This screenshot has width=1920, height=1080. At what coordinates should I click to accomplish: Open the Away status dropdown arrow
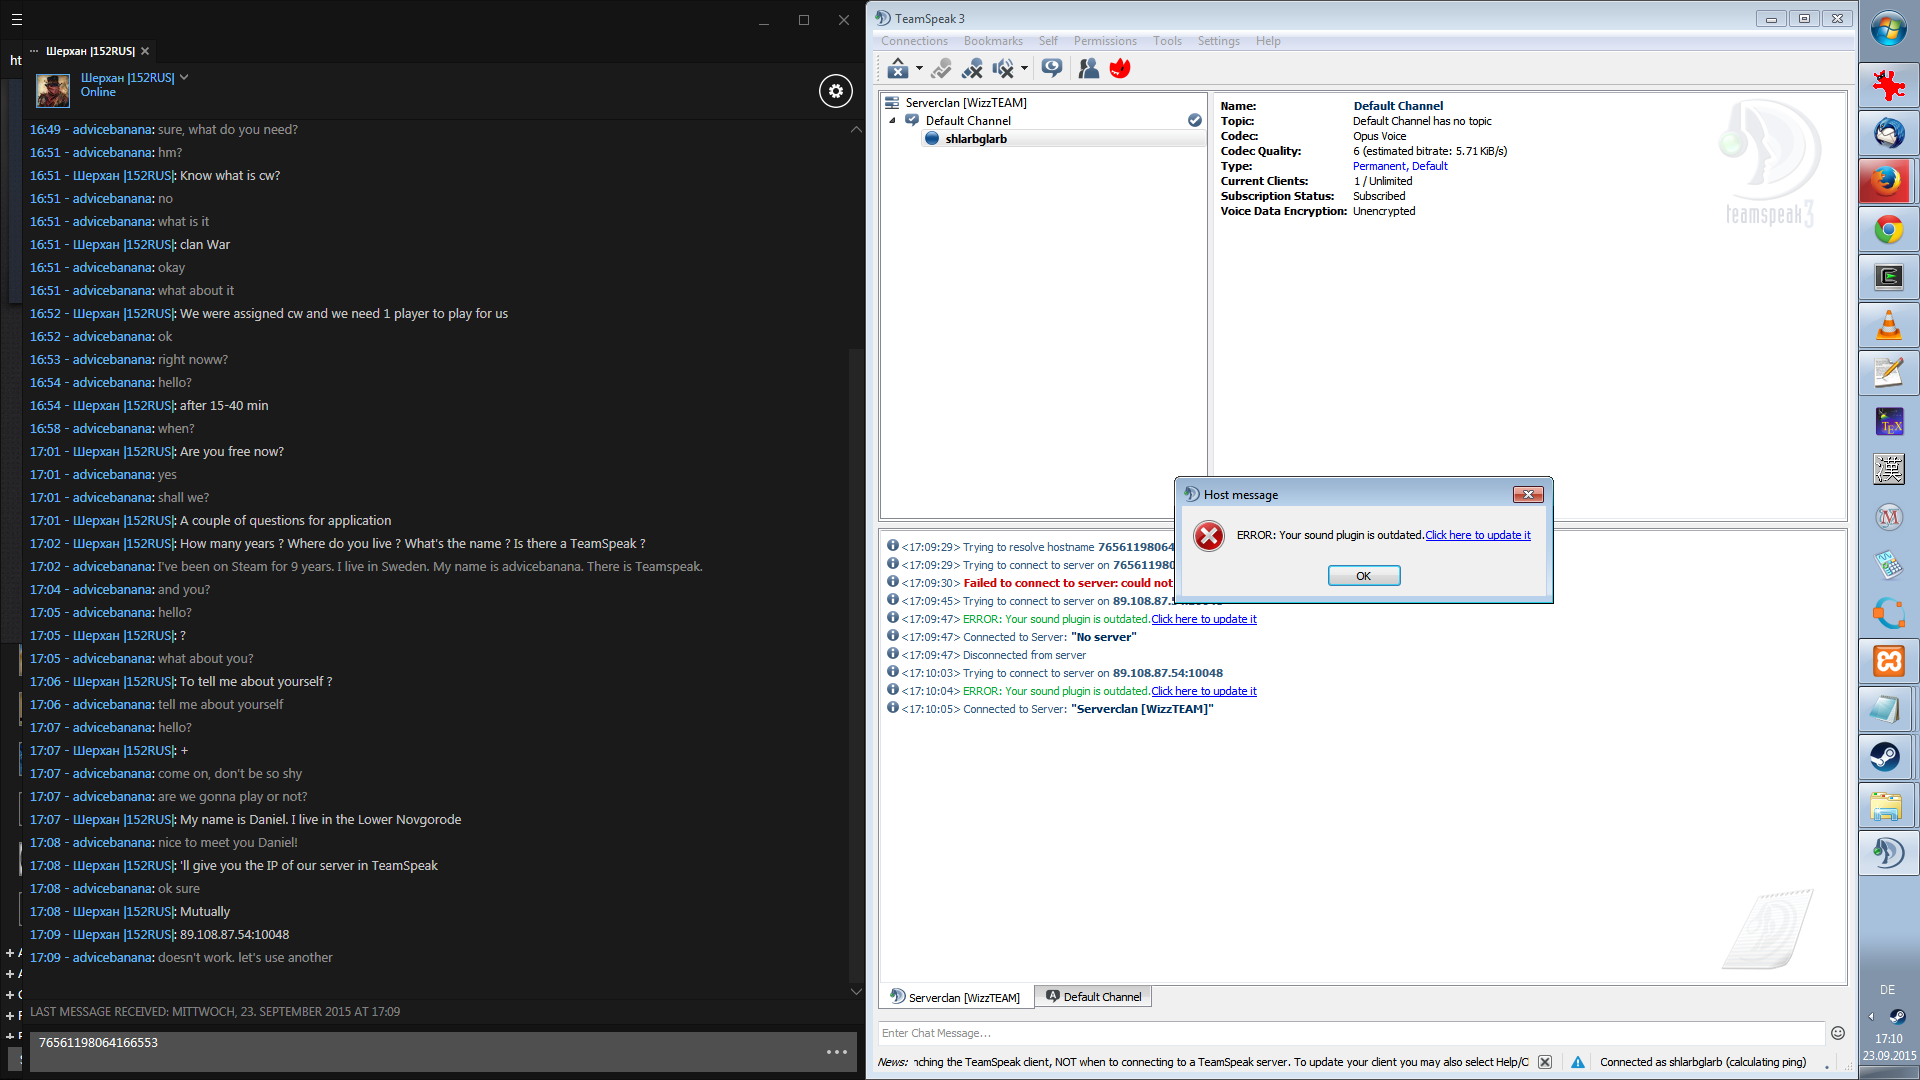click(919, 68)
